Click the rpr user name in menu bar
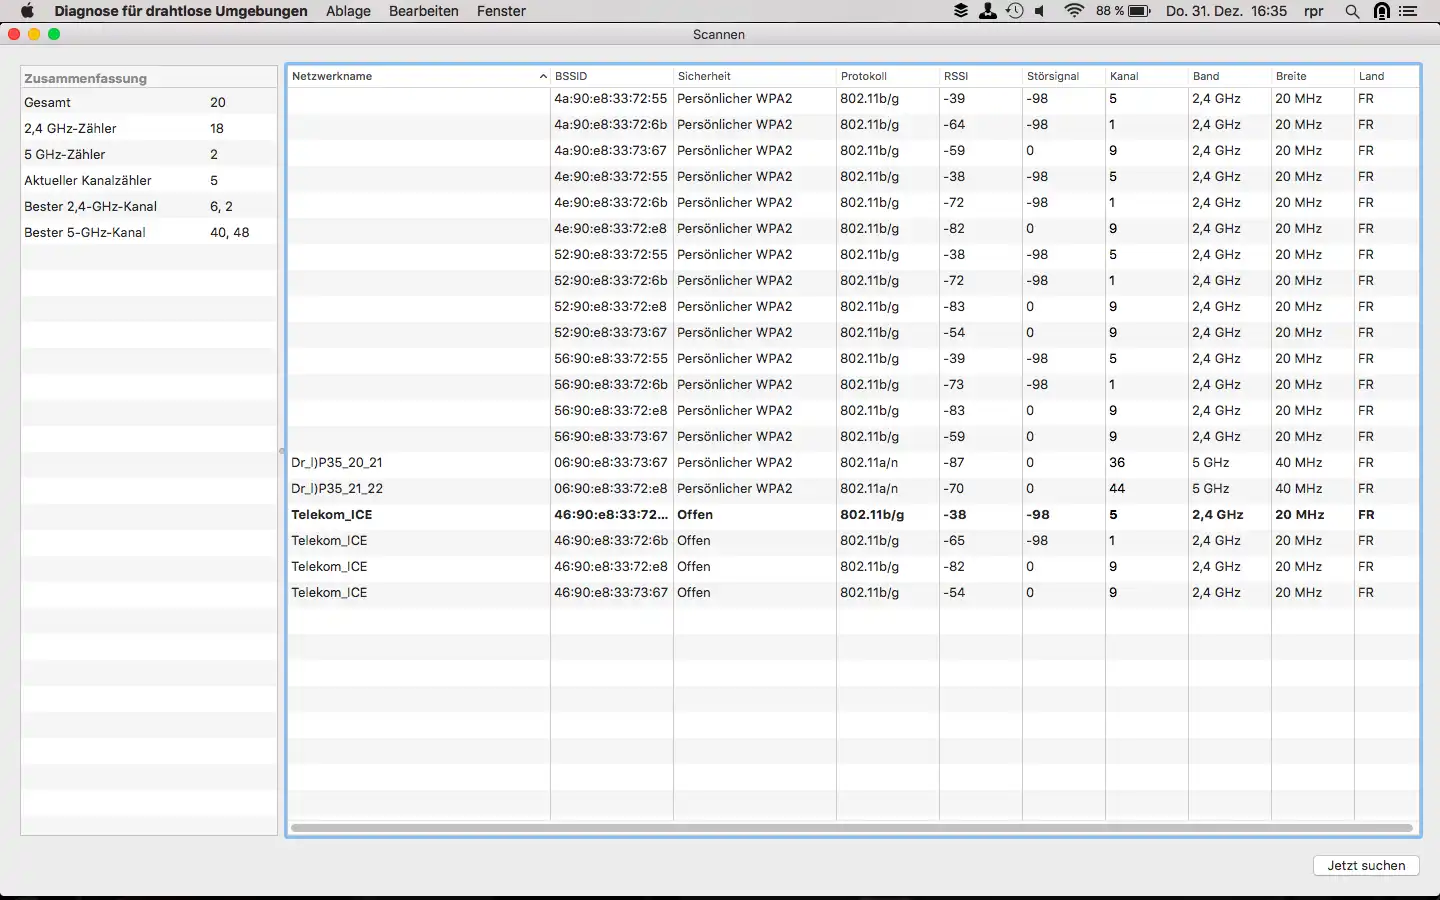1440x900 pixels. [1313, 11]
